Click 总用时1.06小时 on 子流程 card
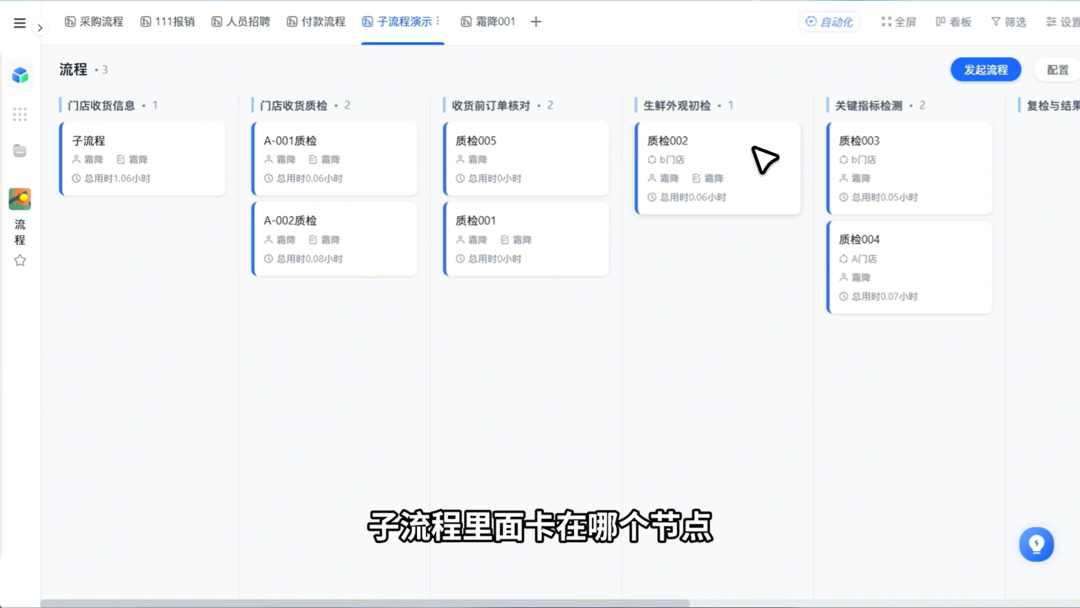Viewport: 1080px width, 608px height. (x=117, y=178)
